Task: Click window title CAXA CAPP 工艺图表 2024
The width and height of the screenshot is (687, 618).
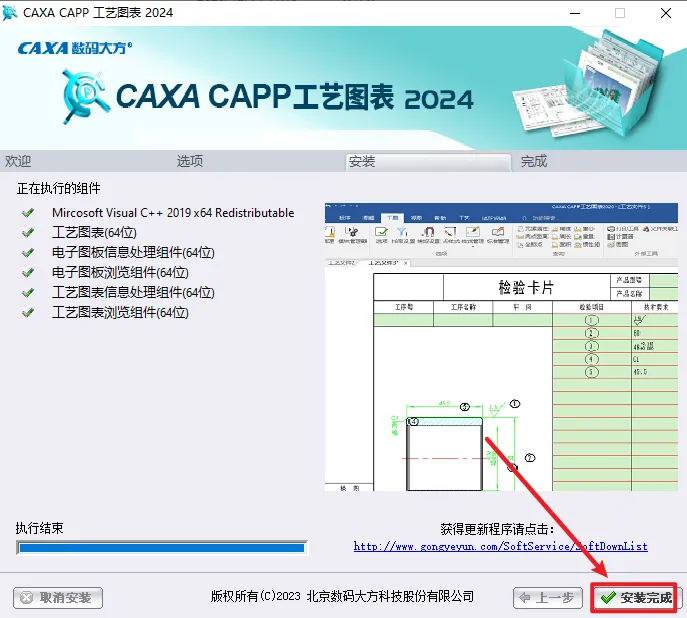Action: point(98,13)
